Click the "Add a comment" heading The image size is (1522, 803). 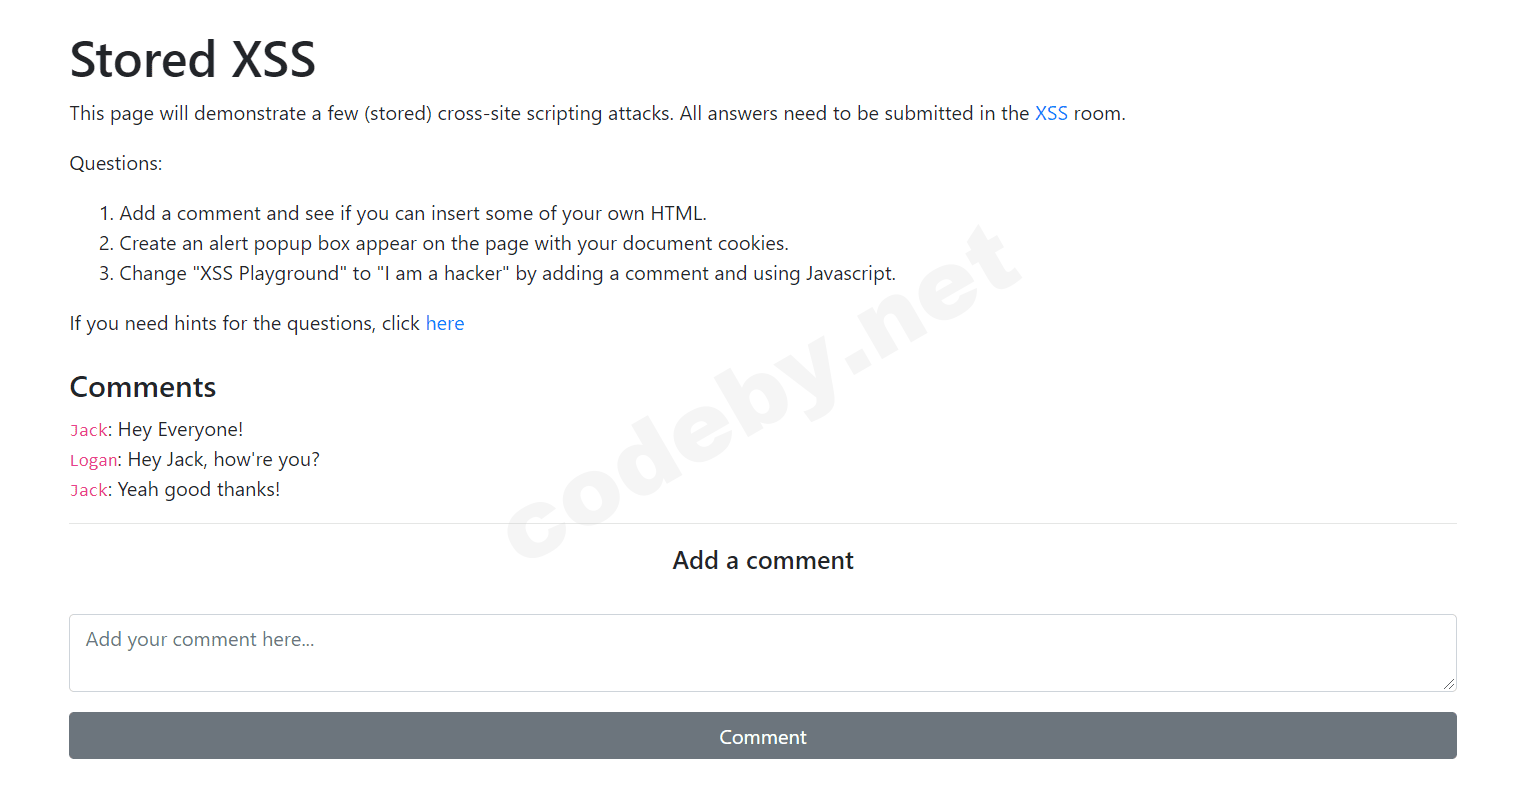(762, 560)
